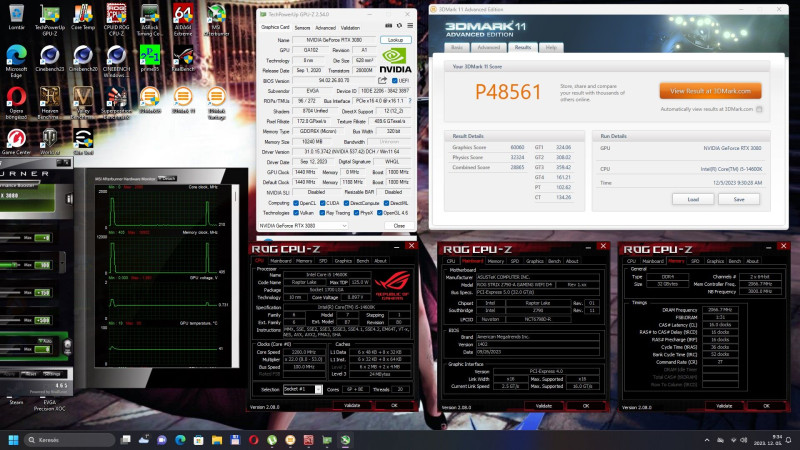This screenshot has height=450, width=800.
Task: Launch the World of Tanks desktop shortcut
Action: [49, 142]
